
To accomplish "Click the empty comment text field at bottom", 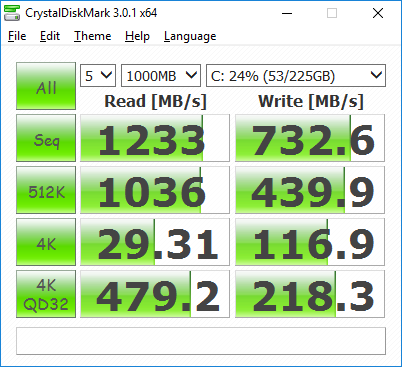I will pos(201,341).
